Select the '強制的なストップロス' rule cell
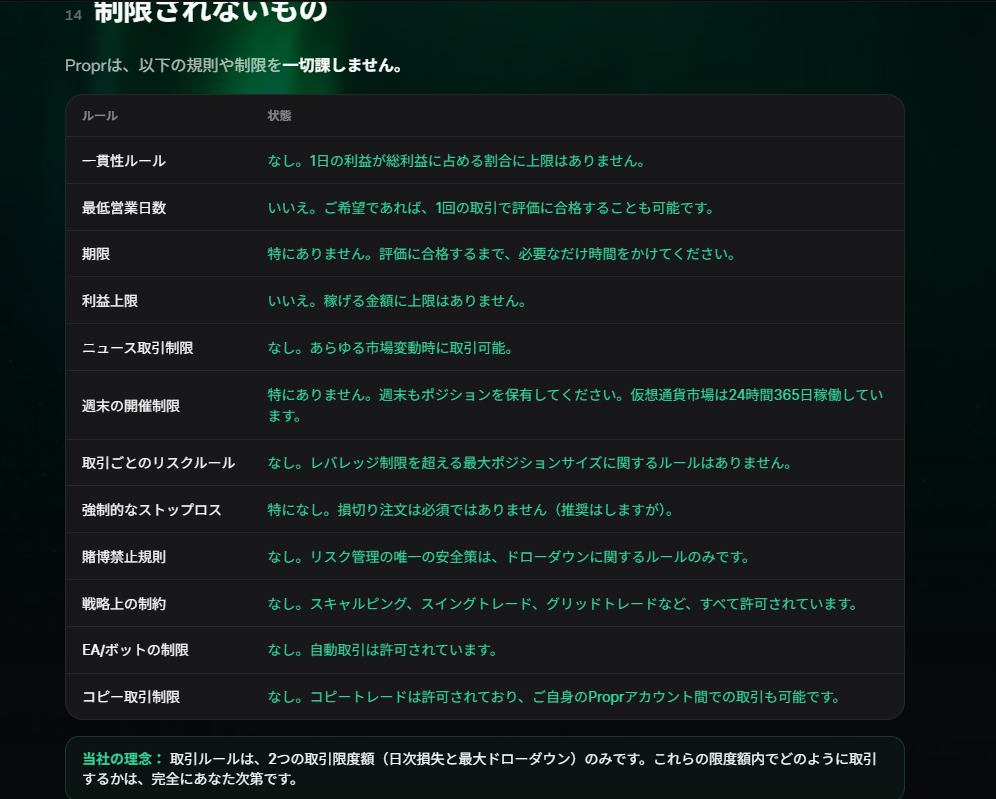This screenshot has width=996, height=799. pos(152,510)
